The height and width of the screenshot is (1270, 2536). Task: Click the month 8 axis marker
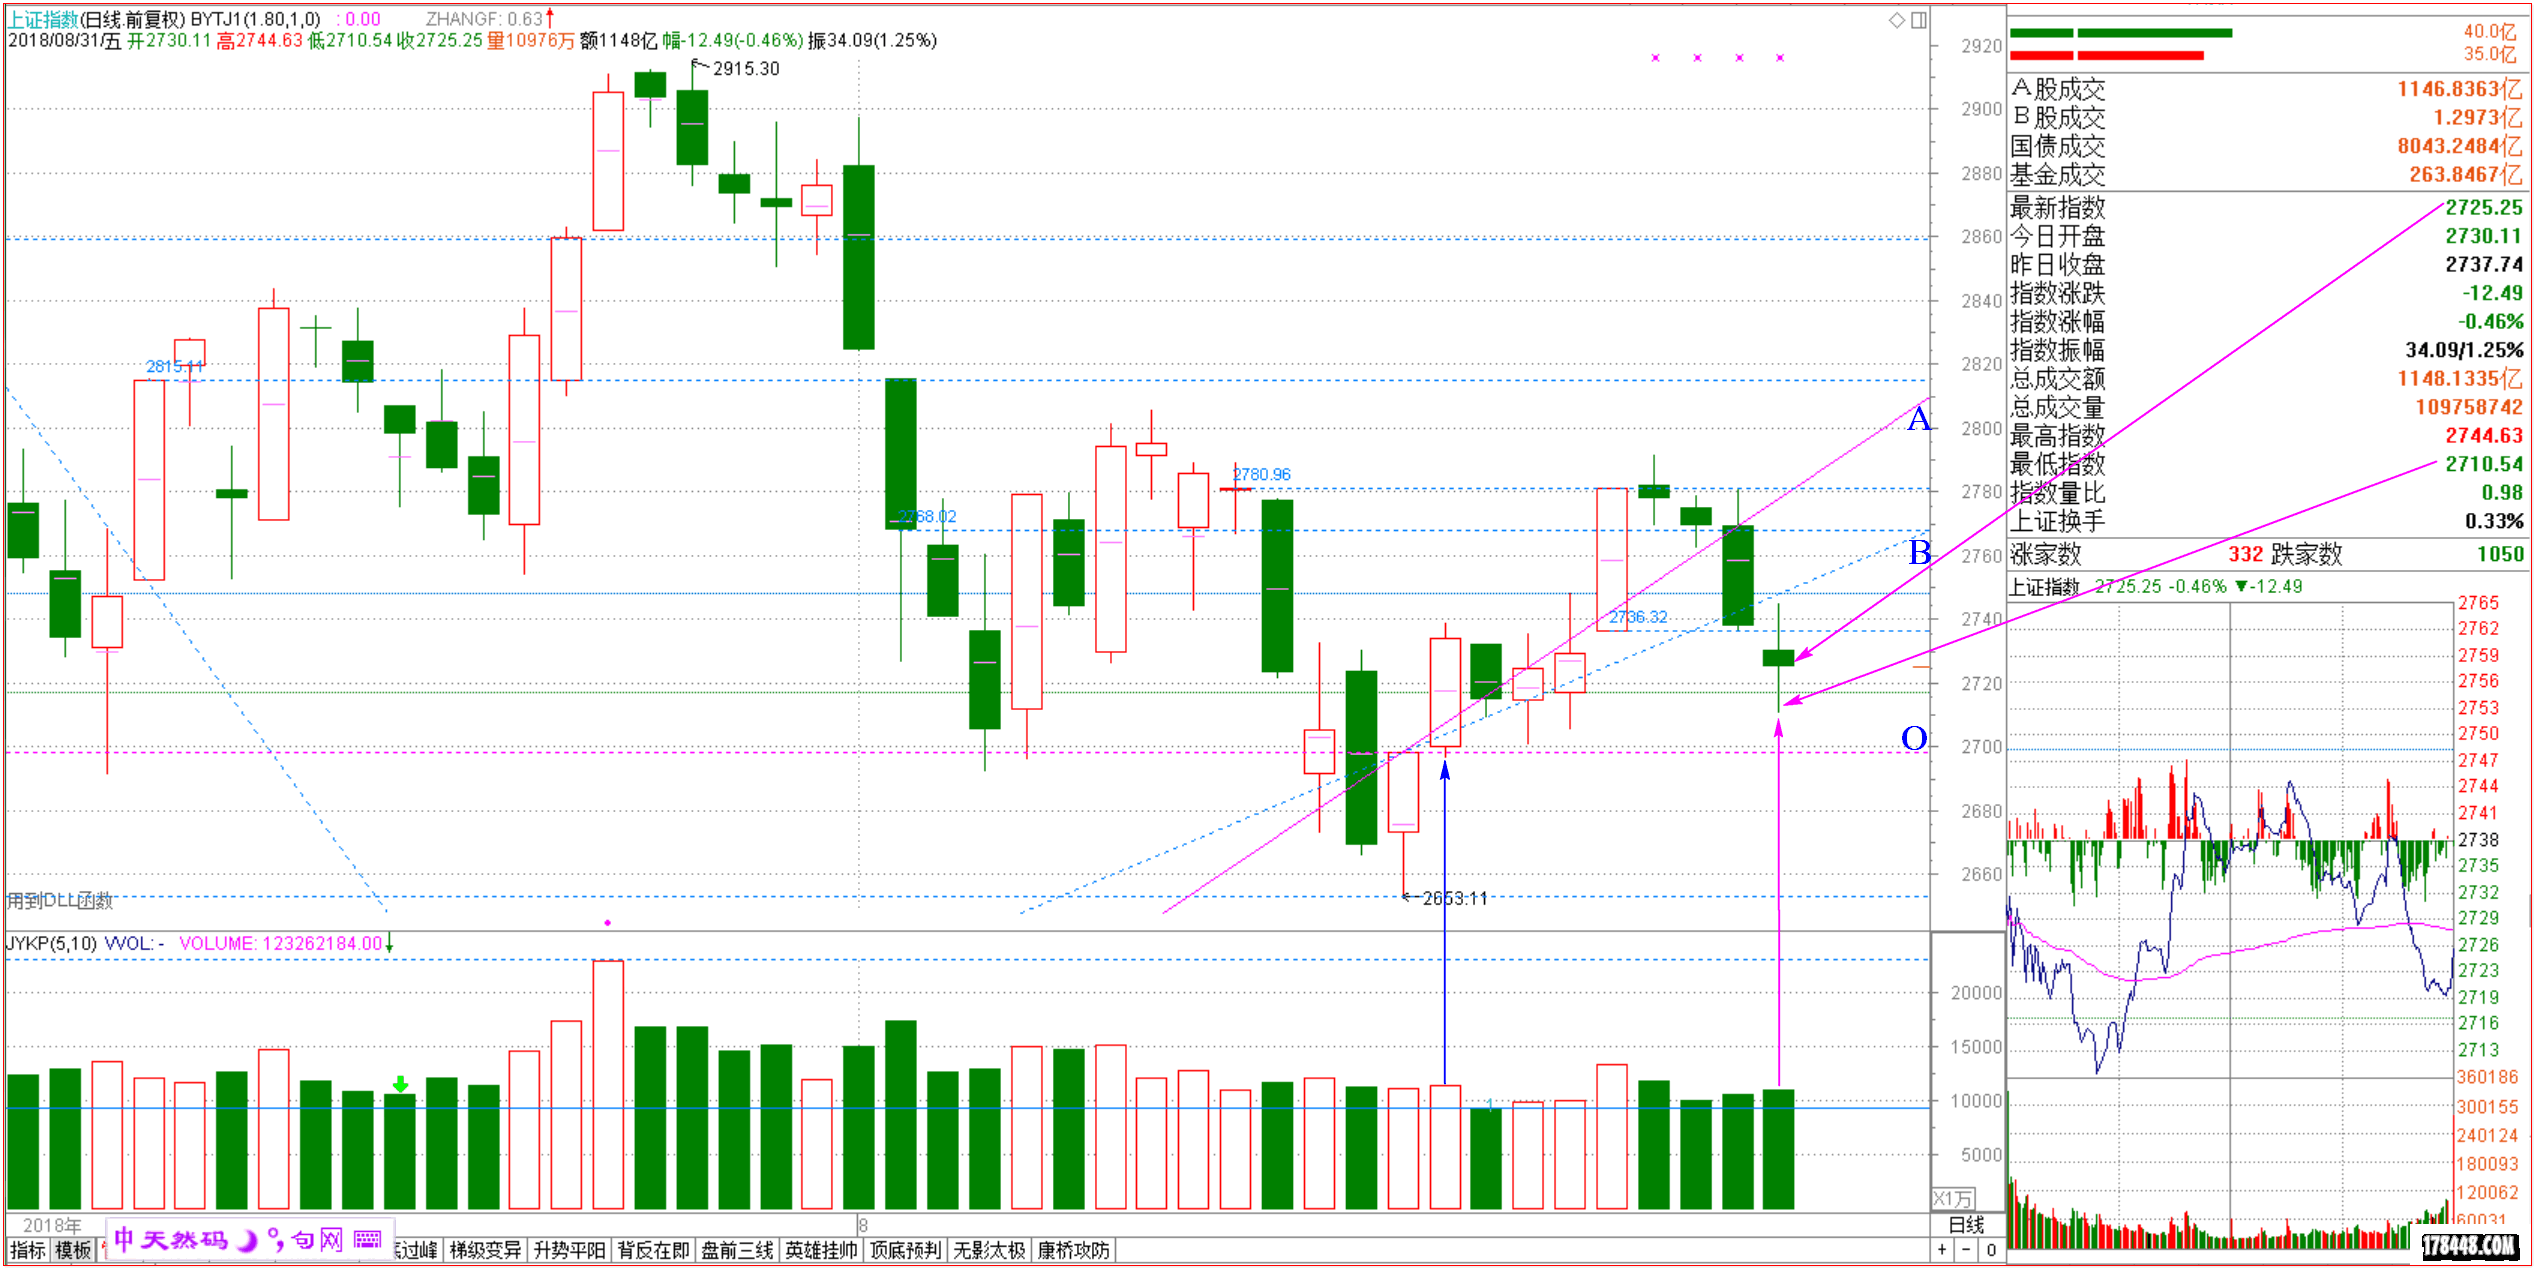pyautogui.click(x=863, y=1225)
